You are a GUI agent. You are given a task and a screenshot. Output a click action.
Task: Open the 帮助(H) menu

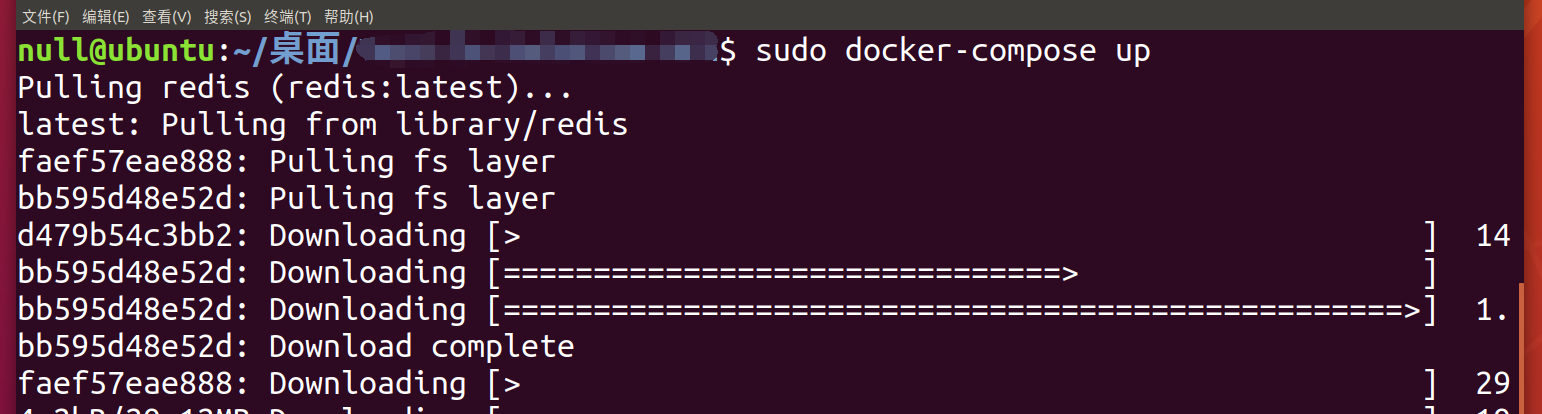click(349, 17)
